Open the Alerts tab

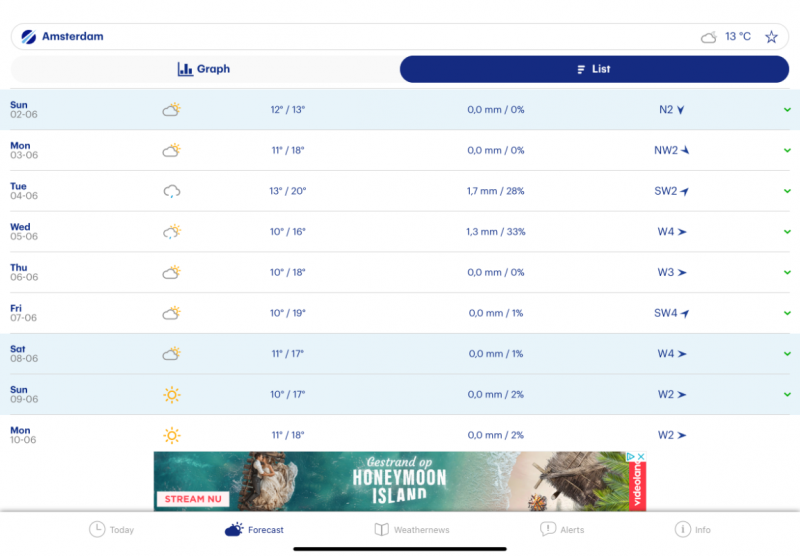(562, 530)
